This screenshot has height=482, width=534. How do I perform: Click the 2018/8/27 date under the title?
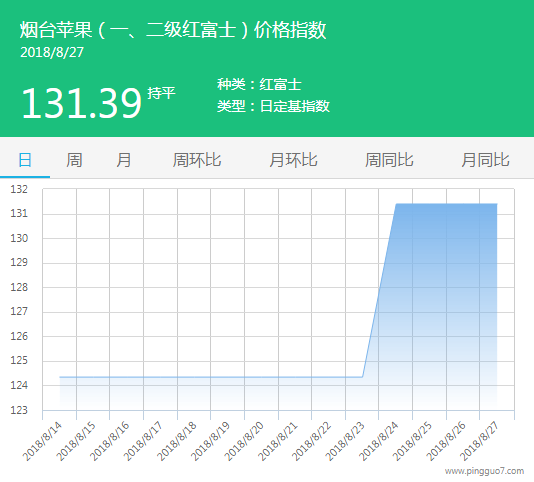[52, 52]
